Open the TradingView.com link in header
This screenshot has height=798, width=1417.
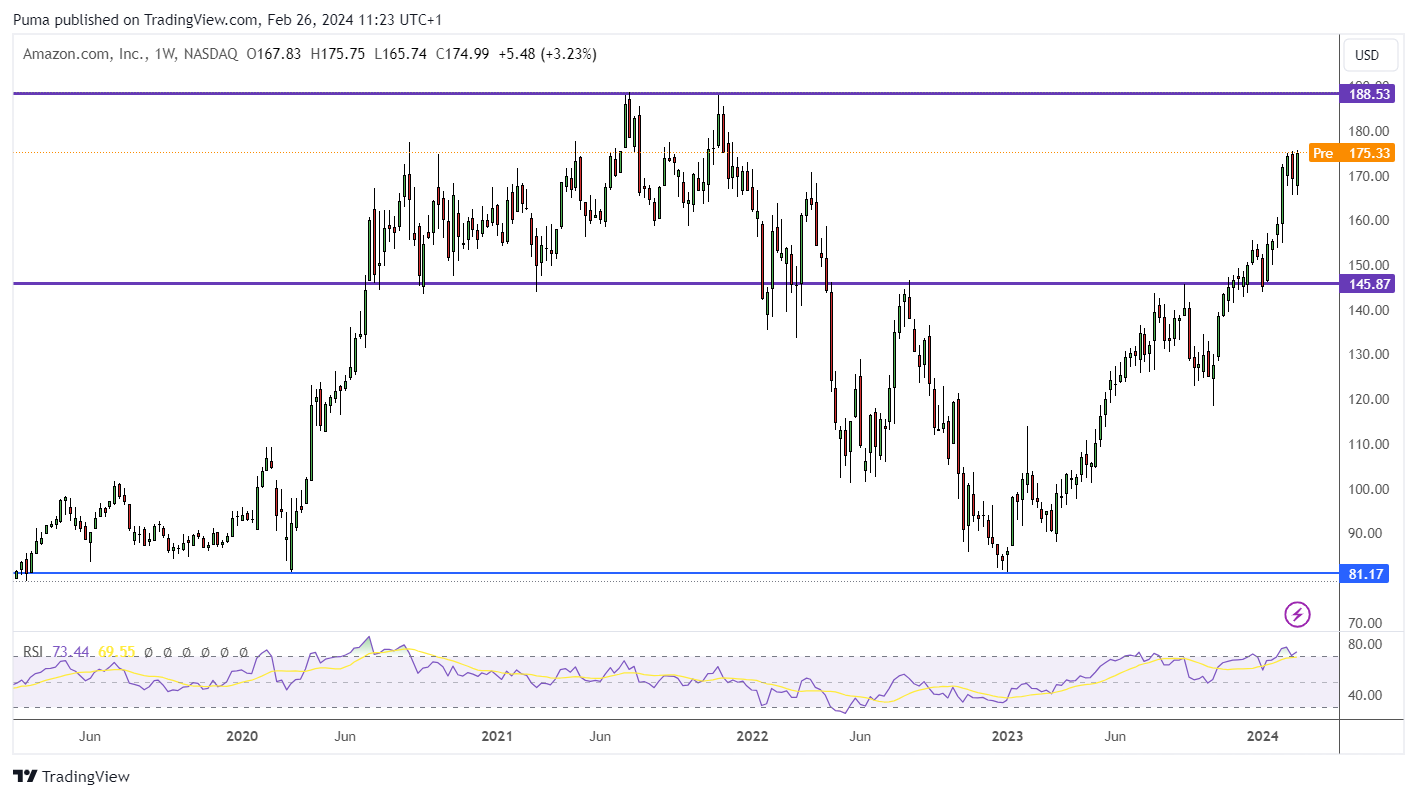(x=197, y=19)
